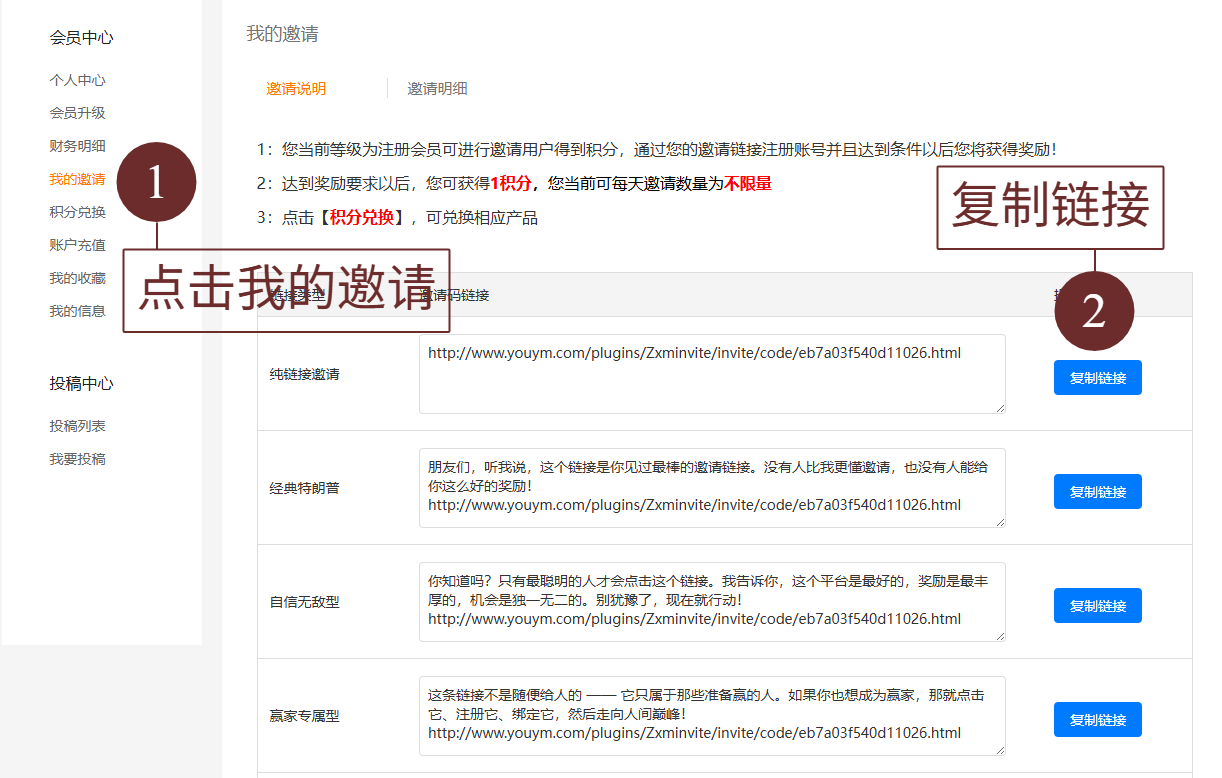The image size is (1222, 778).
Task: Switch to 邀请明细 tab
Action: (x=437, y=89)
